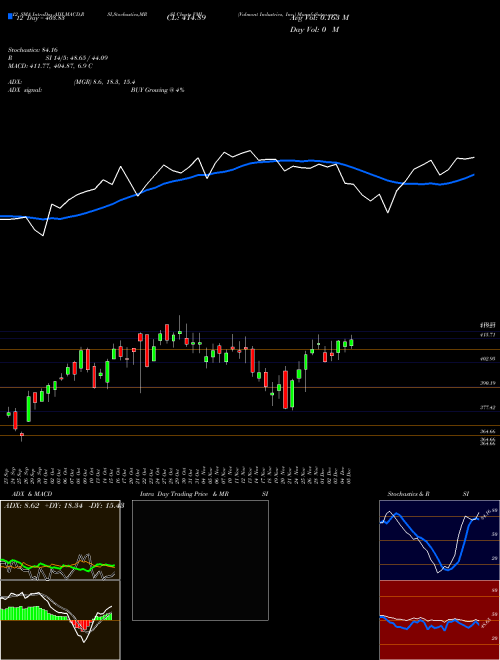This screenshot has width=500, height=660.
Task: Click the Valmont Industries company title text
Action: point(286,14)
